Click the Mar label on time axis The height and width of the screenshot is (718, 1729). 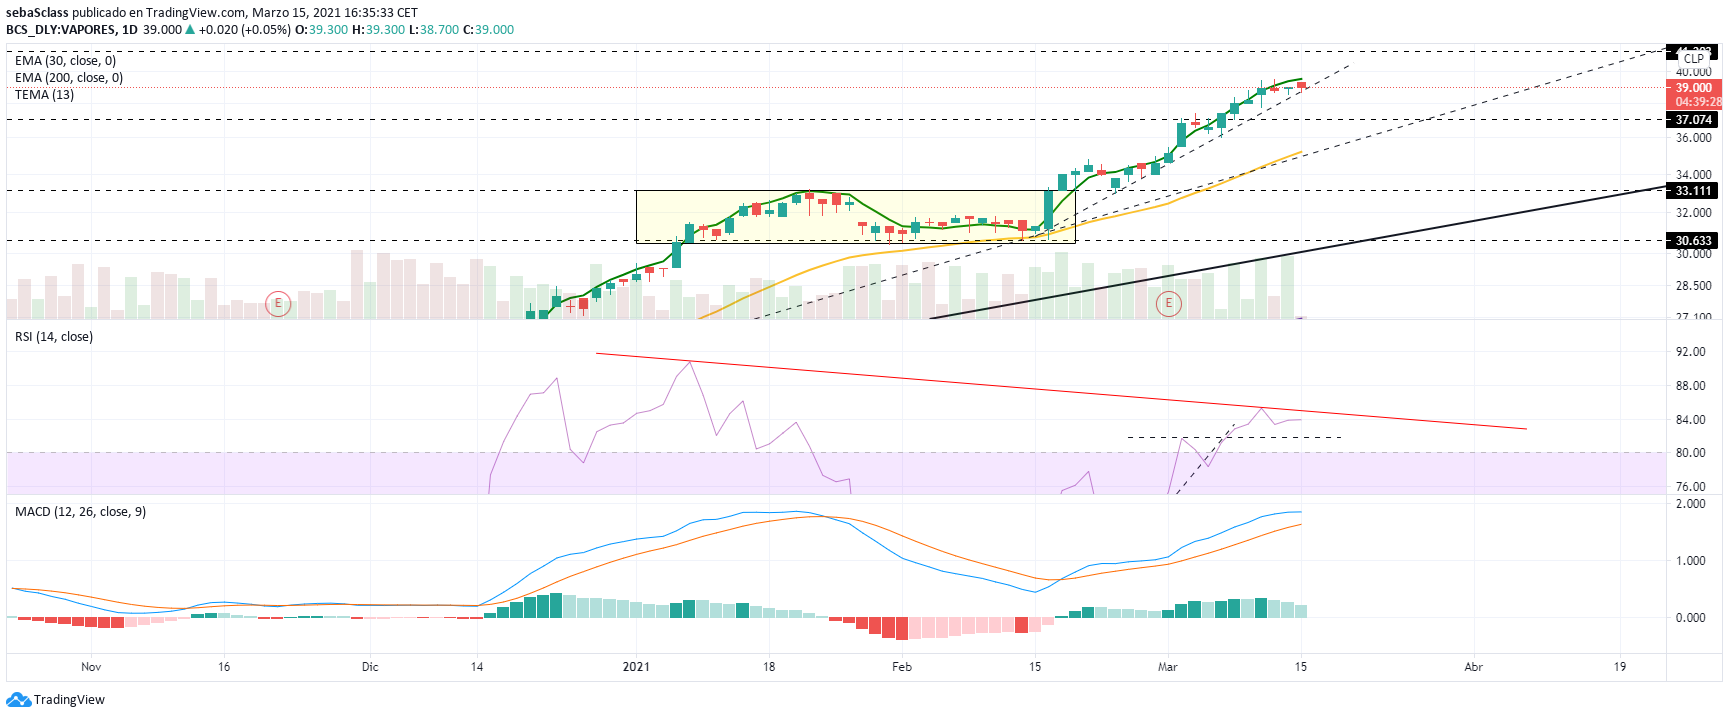pos(1168,667)
